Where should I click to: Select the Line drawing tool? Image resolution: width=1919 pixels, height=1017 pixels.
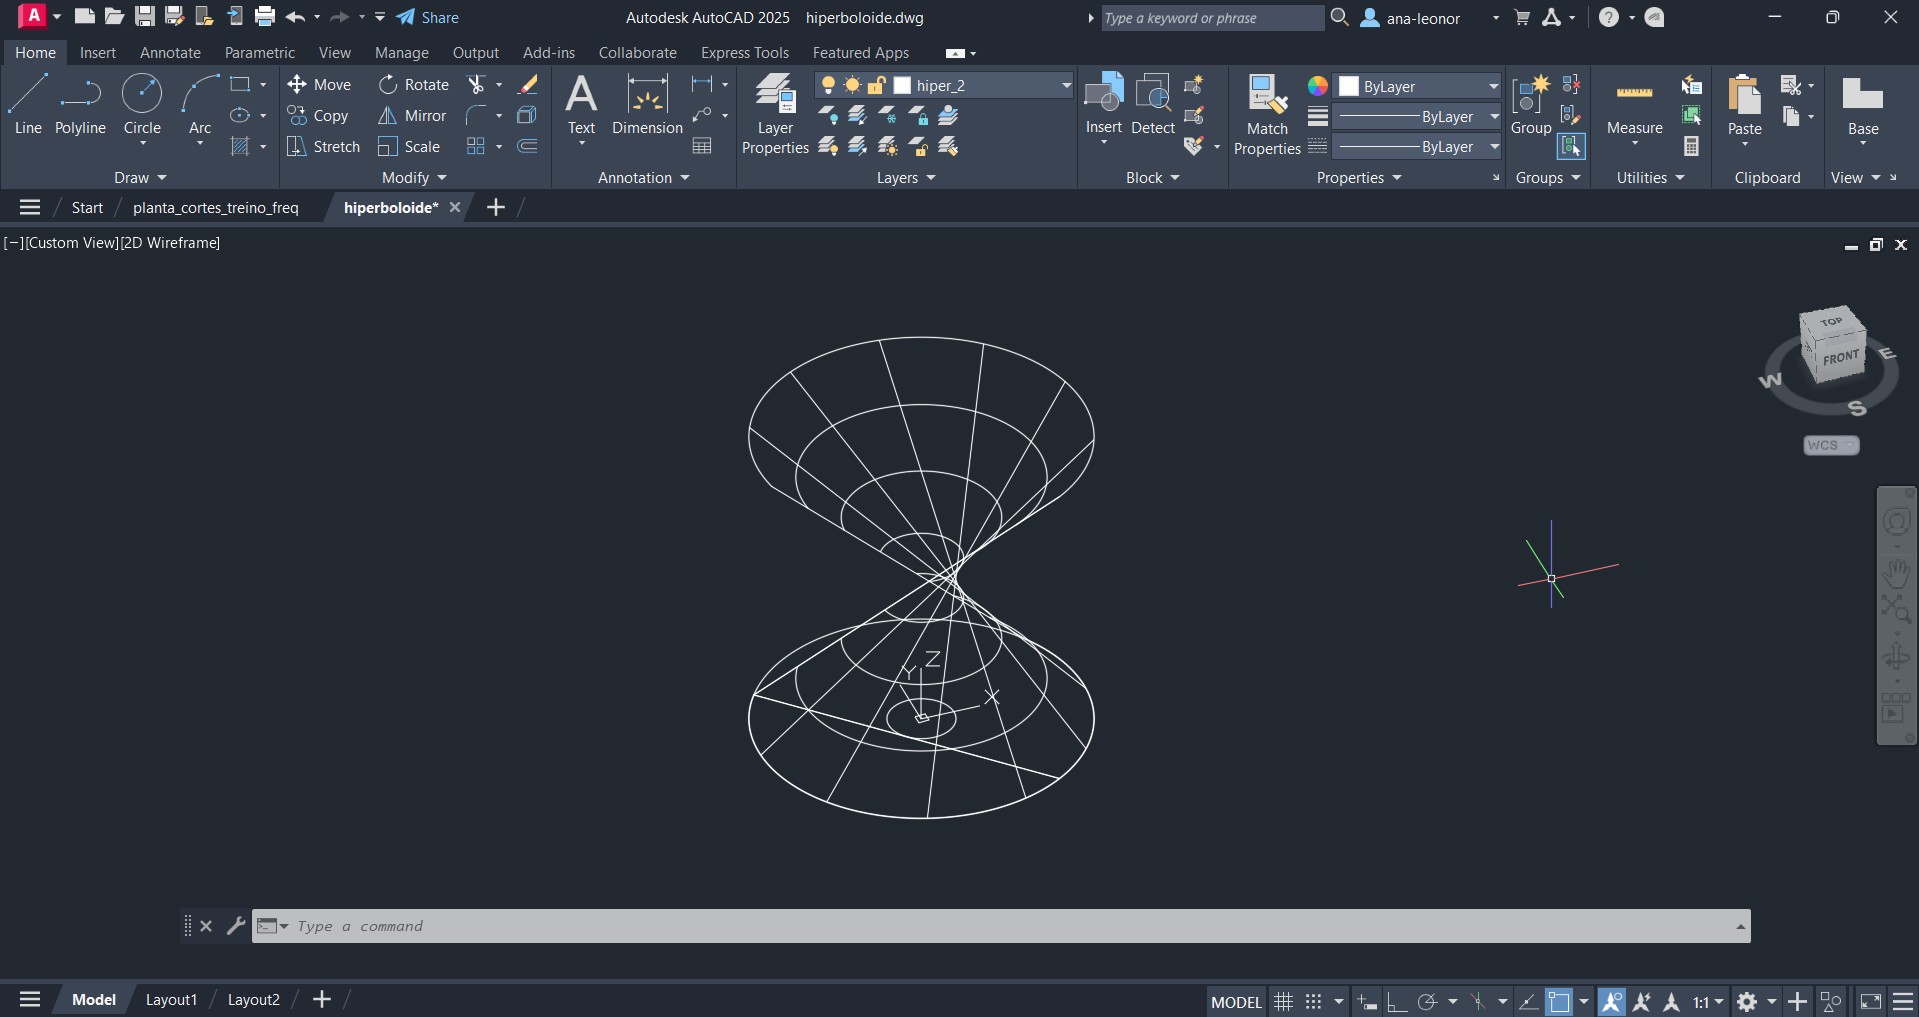point(28,105)
